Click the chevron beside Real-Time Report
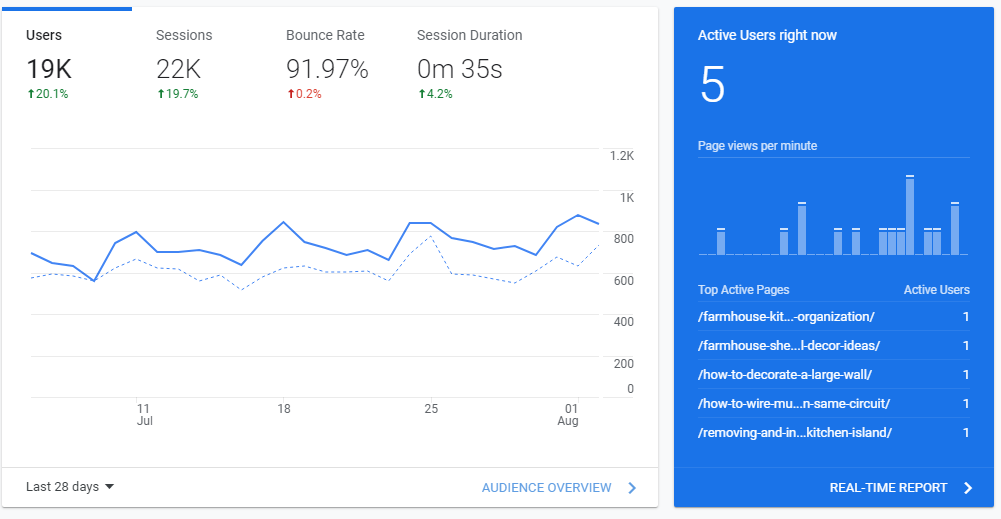This screenshot has height=519, width=1001. pyautogui.click(x=967, y=488)
